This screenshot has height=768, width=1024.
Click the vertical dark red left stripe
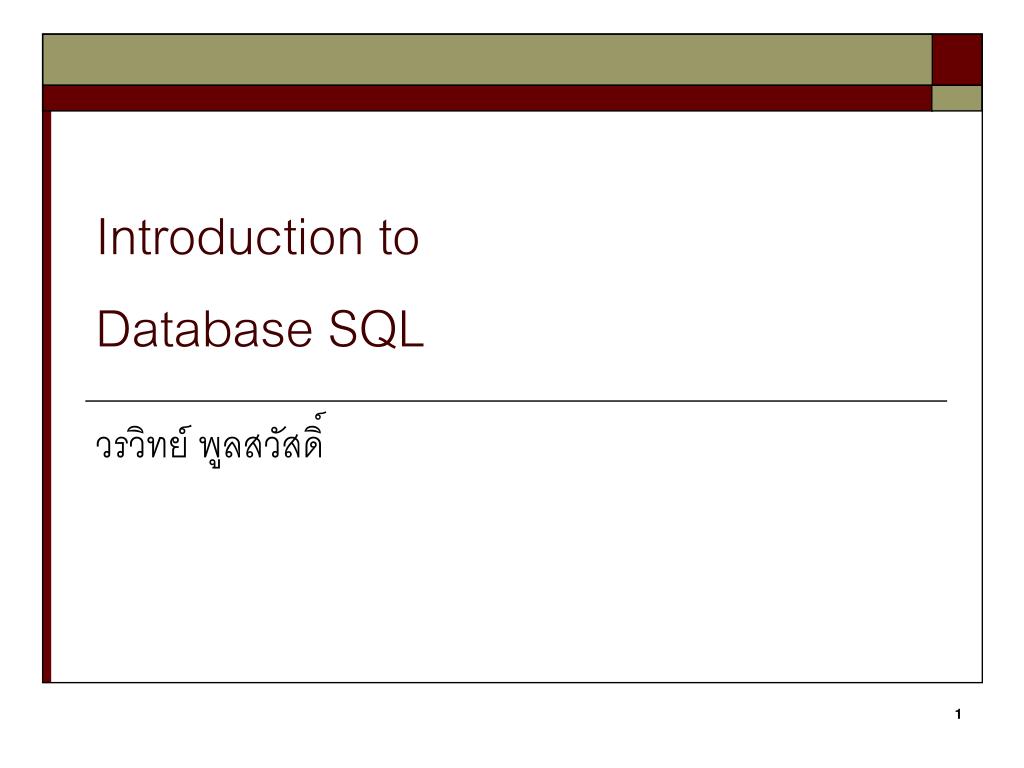click(47, 397)
